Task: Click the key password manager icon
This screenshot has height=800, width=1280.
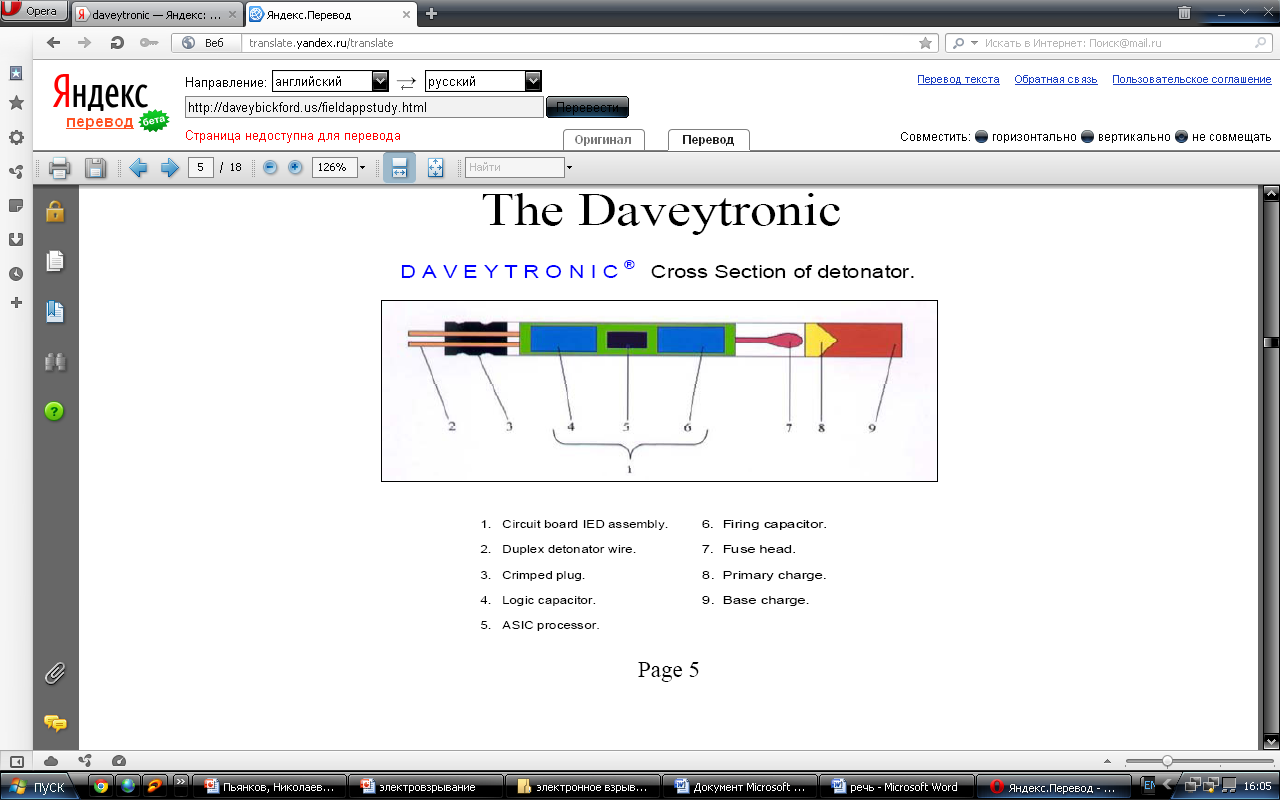Action: pos(149,43)
